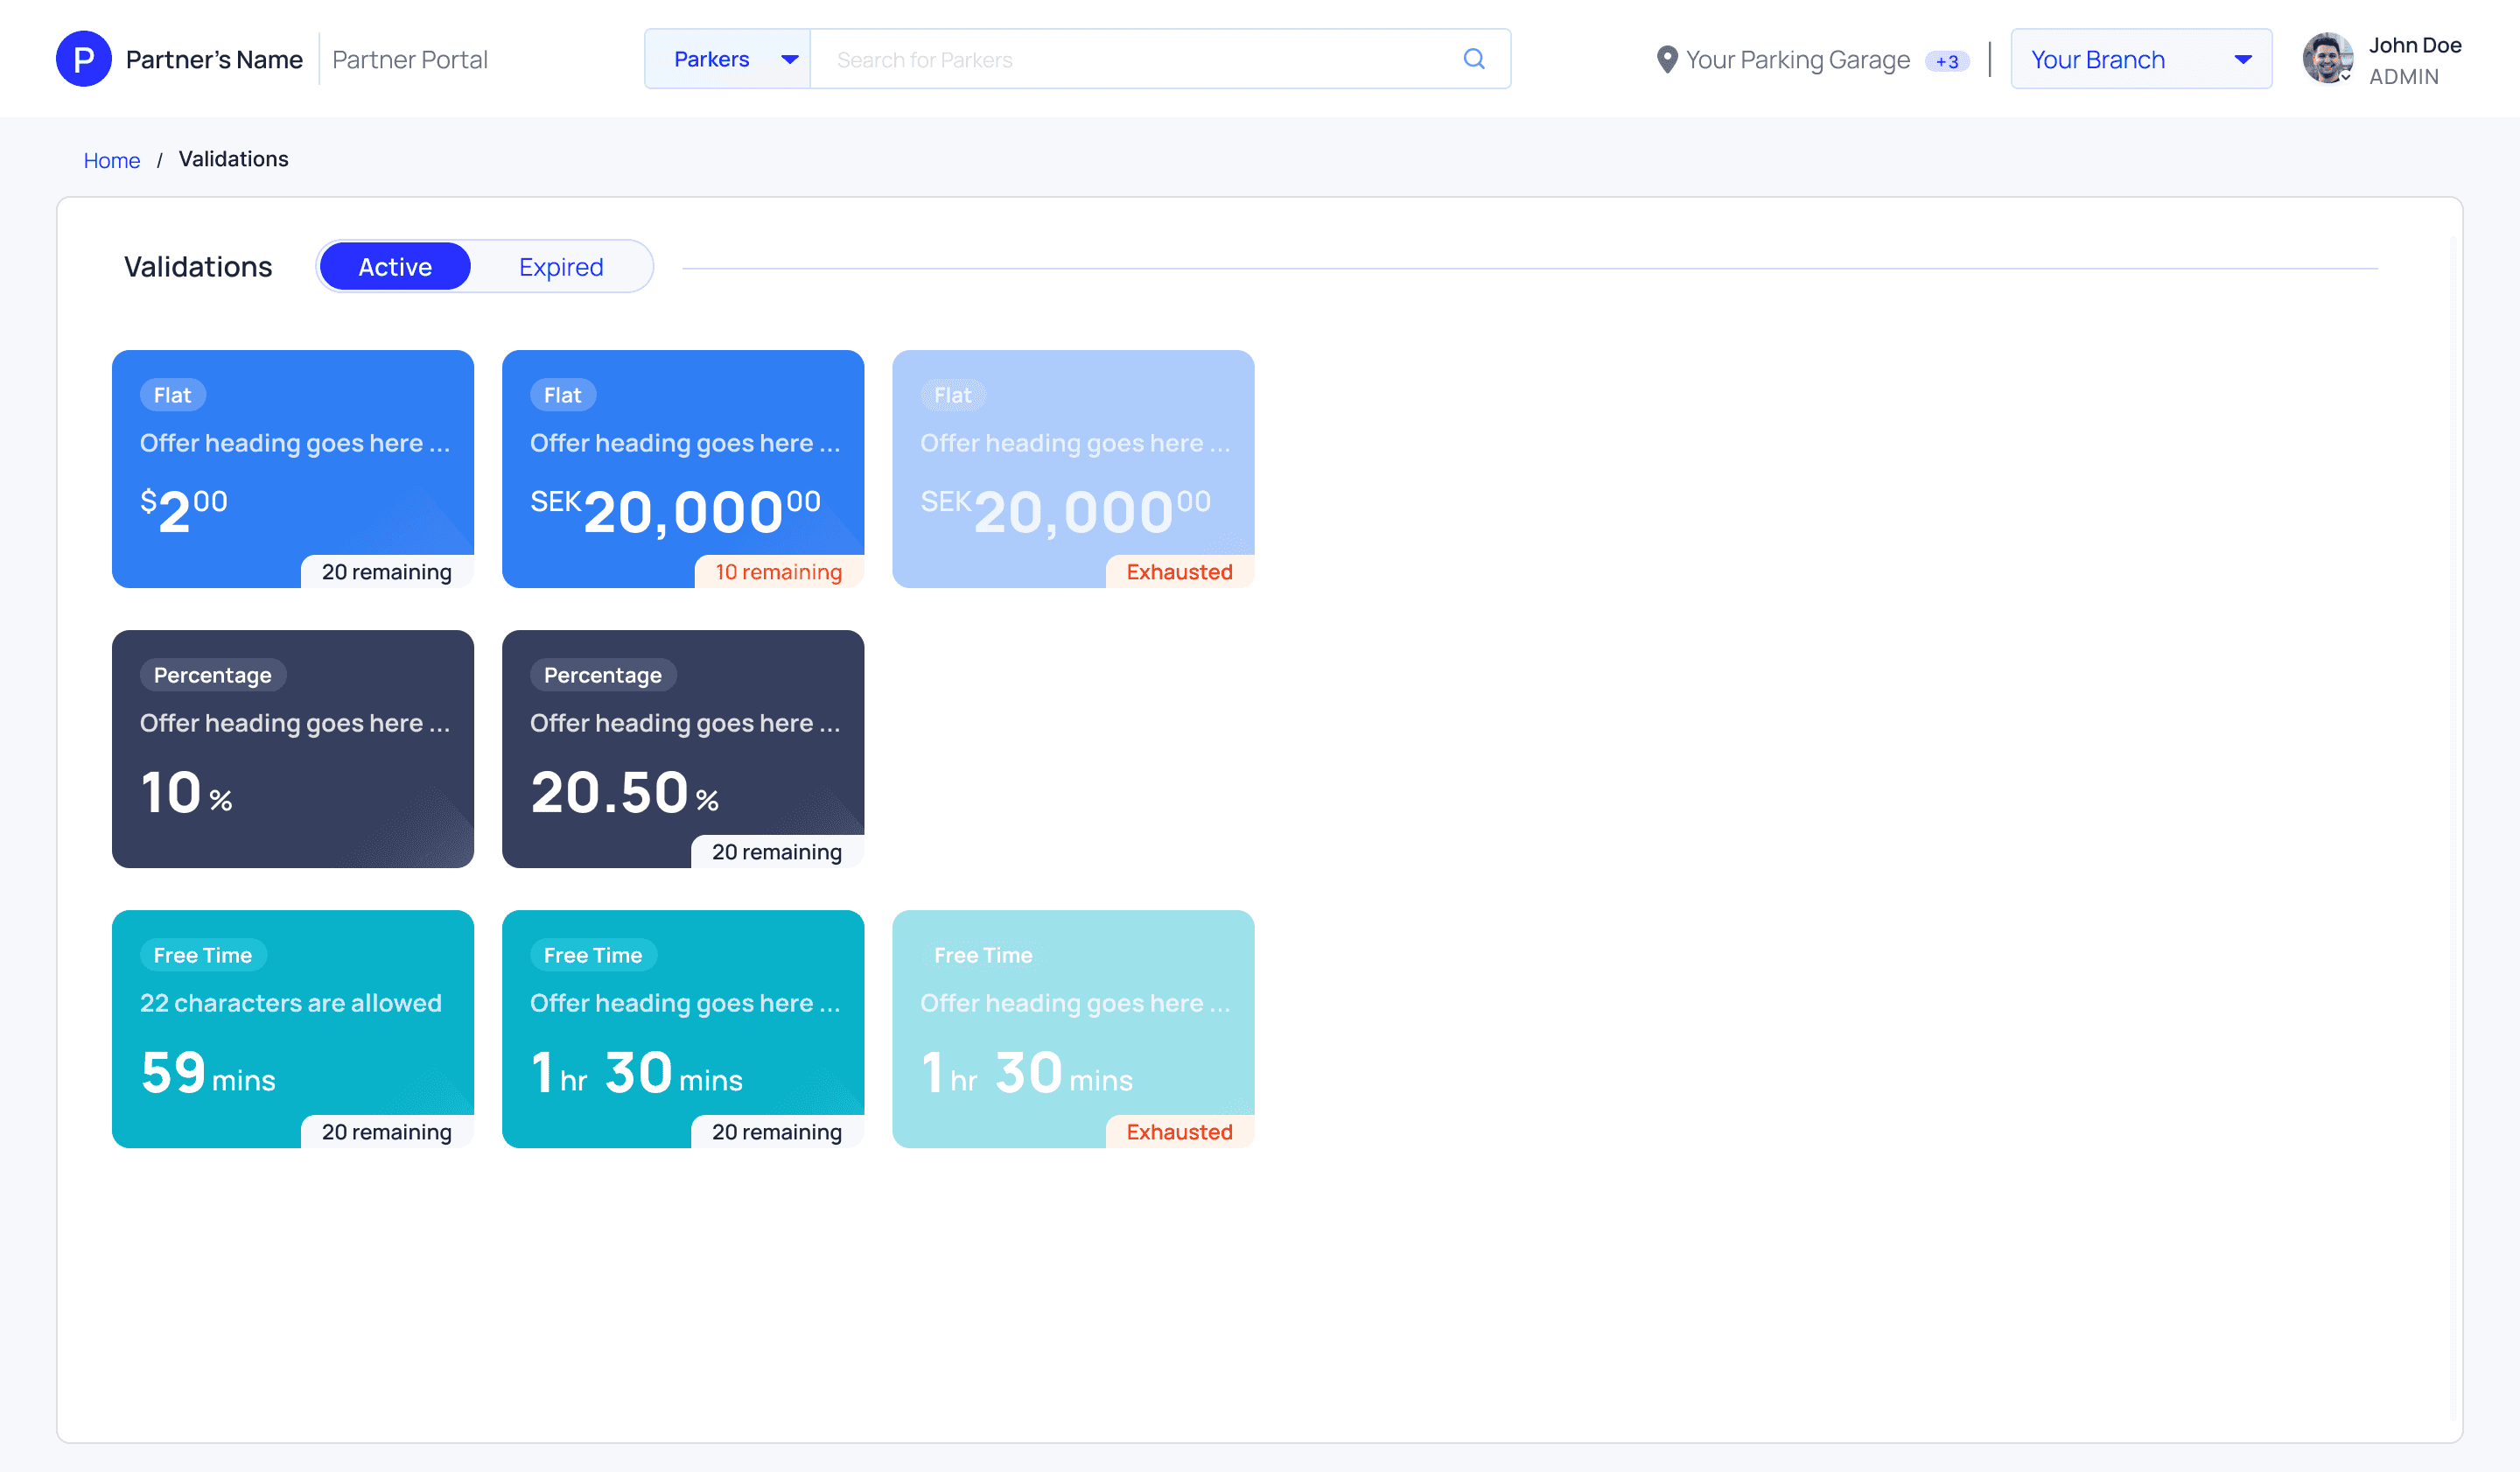Switch to the Expired validations toggle

pyautogui.click(x=561, y=267)
